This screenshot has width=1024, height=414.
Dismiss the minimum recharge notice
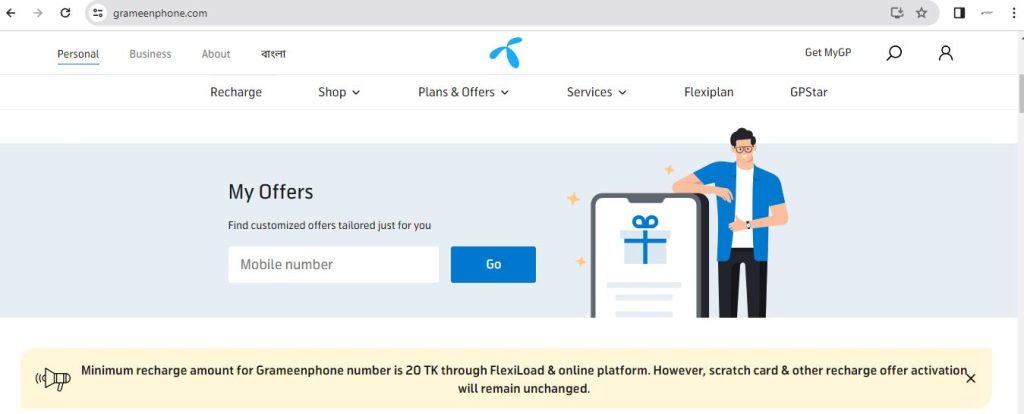pyautogui.click(x=970, y=378)
